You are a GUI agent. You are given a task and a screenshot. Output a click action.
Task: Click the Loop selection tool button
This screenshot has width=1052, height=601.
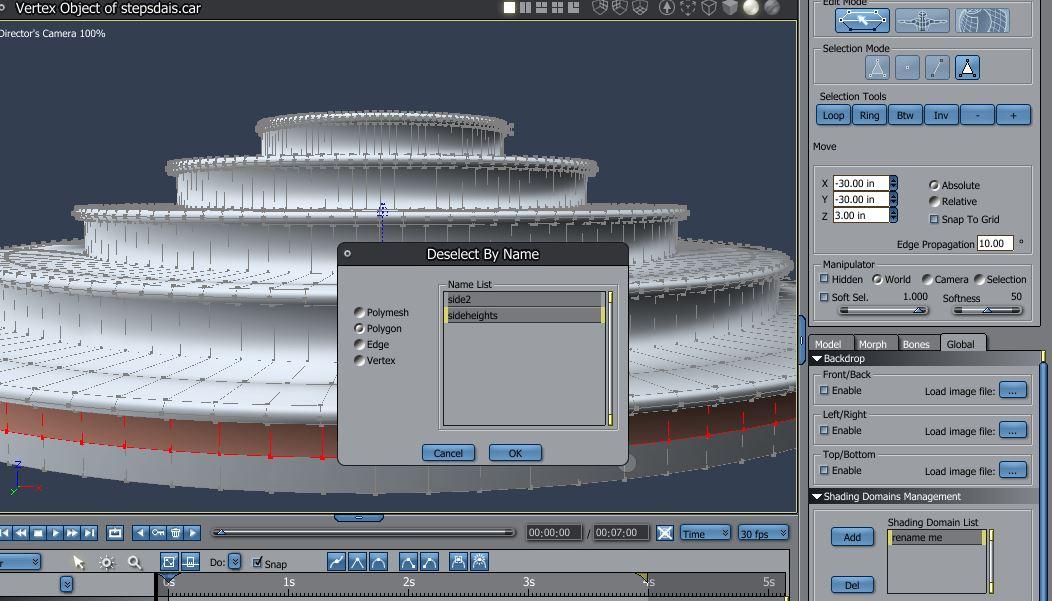833,115
